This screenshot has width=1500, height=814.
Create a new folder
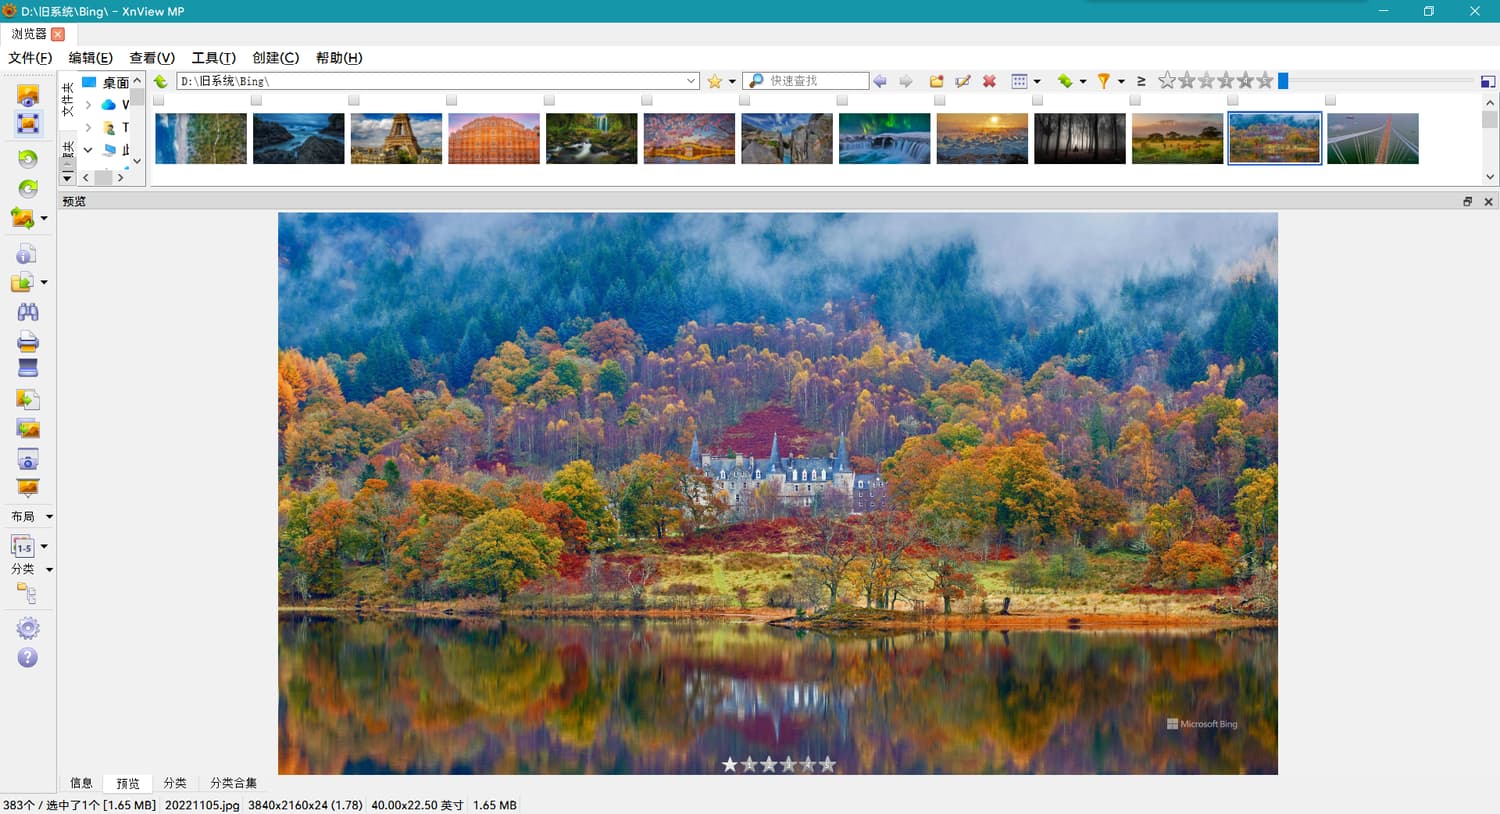(x=936, y=81)
